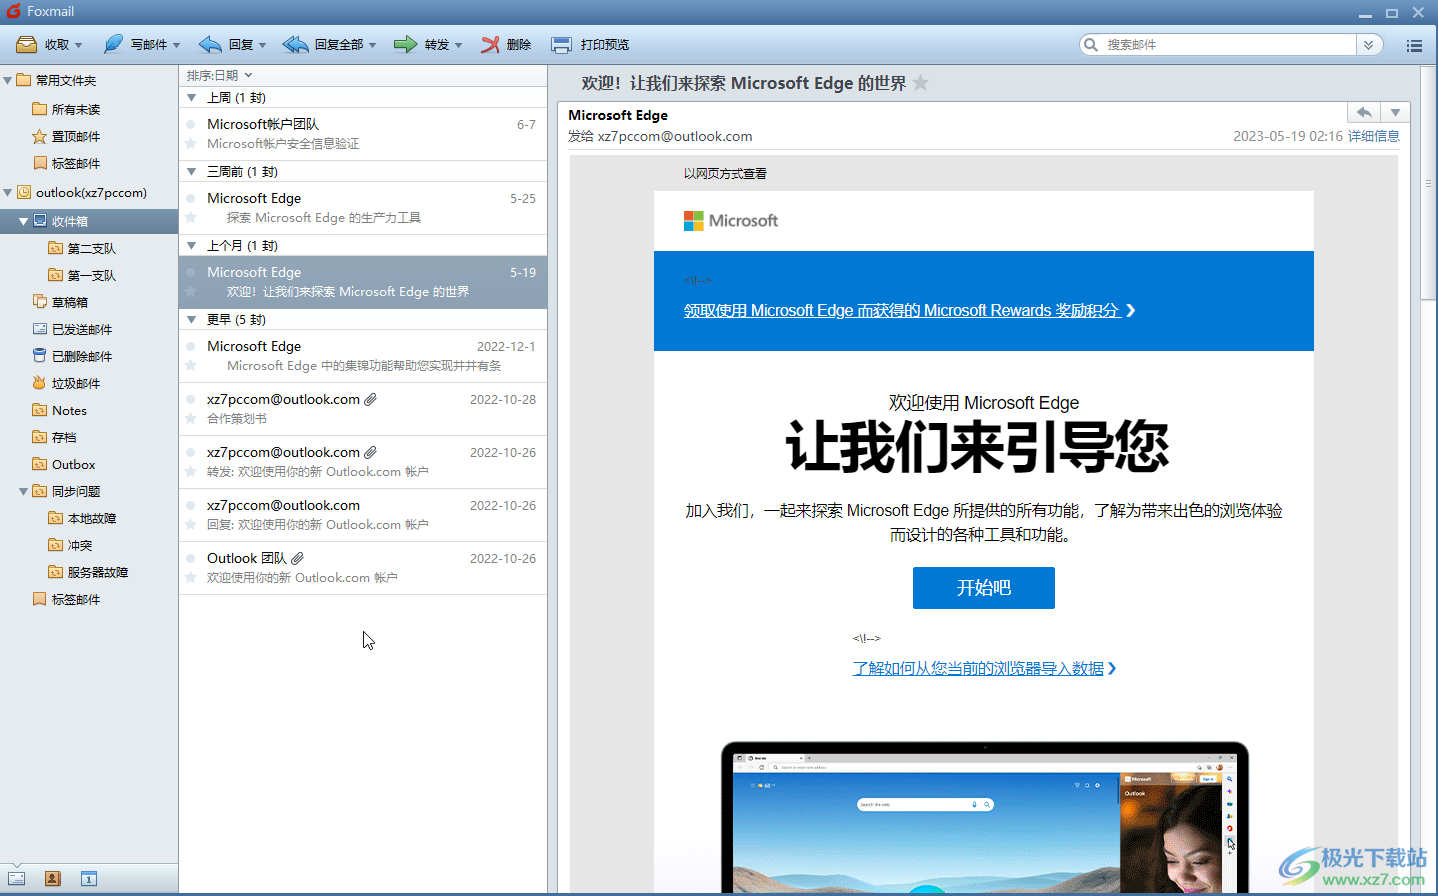Click 以网页方式查看 link

point(725,174)
